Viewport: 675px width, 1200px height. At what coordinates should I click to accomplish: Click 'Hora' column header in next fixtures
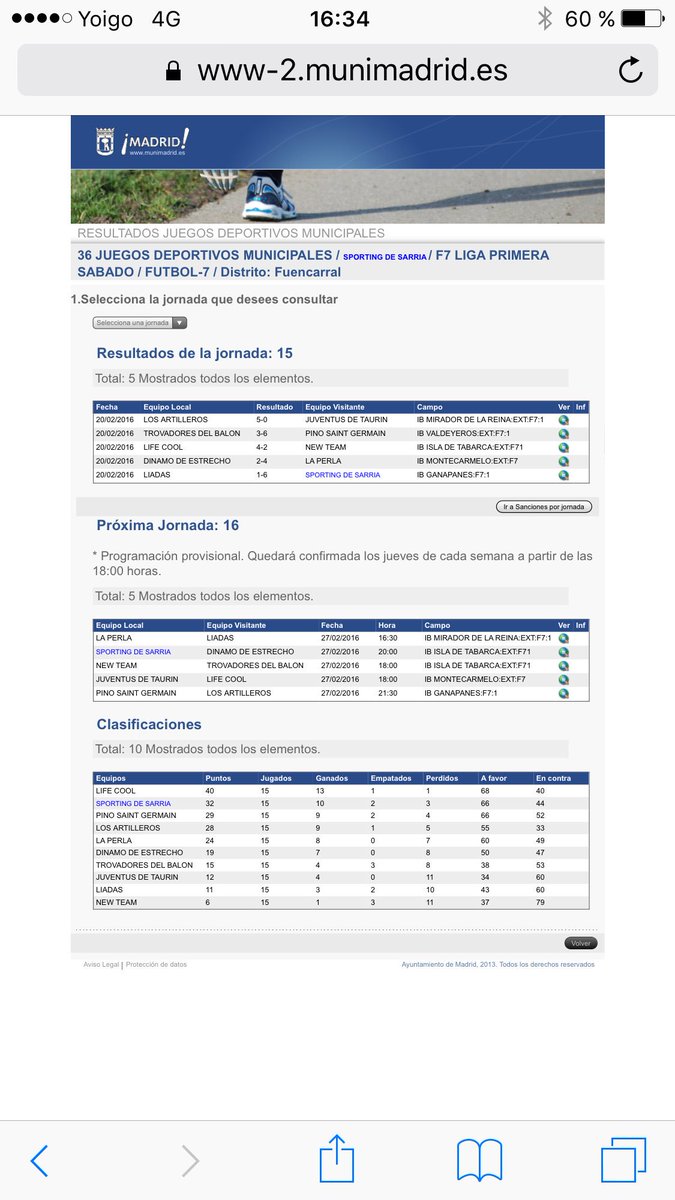point(386,625)
